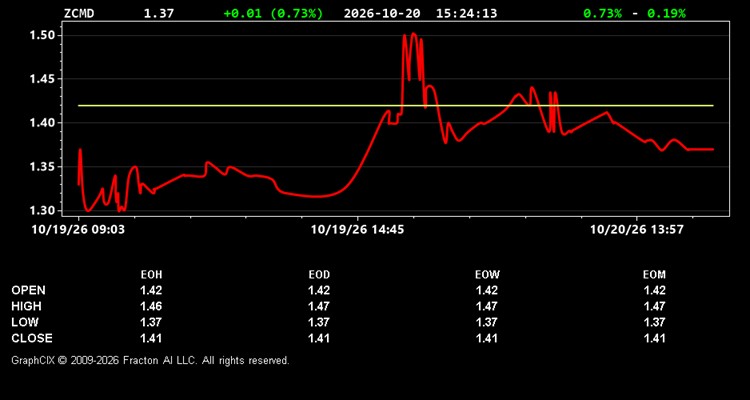Screen dimensions: 750x400
Task: Click the EOD OPEN value 1.42
Action: coord(319,290)
